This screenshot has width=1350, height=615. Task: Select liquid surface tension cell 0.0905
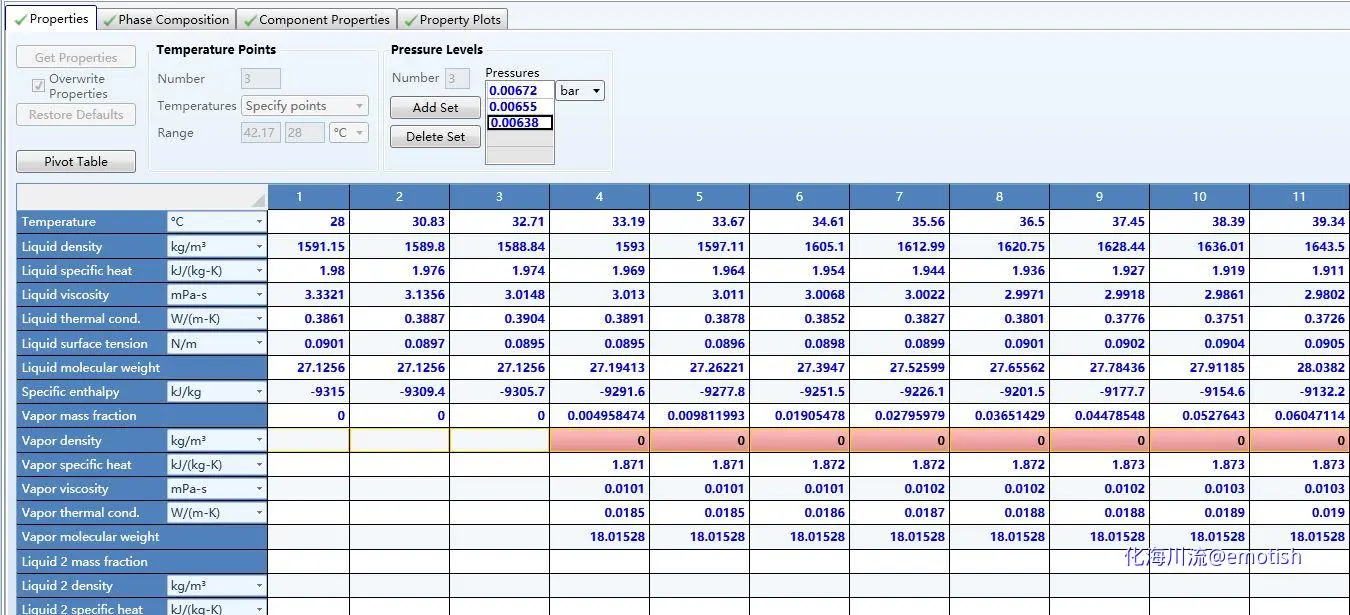[1299, 343]
